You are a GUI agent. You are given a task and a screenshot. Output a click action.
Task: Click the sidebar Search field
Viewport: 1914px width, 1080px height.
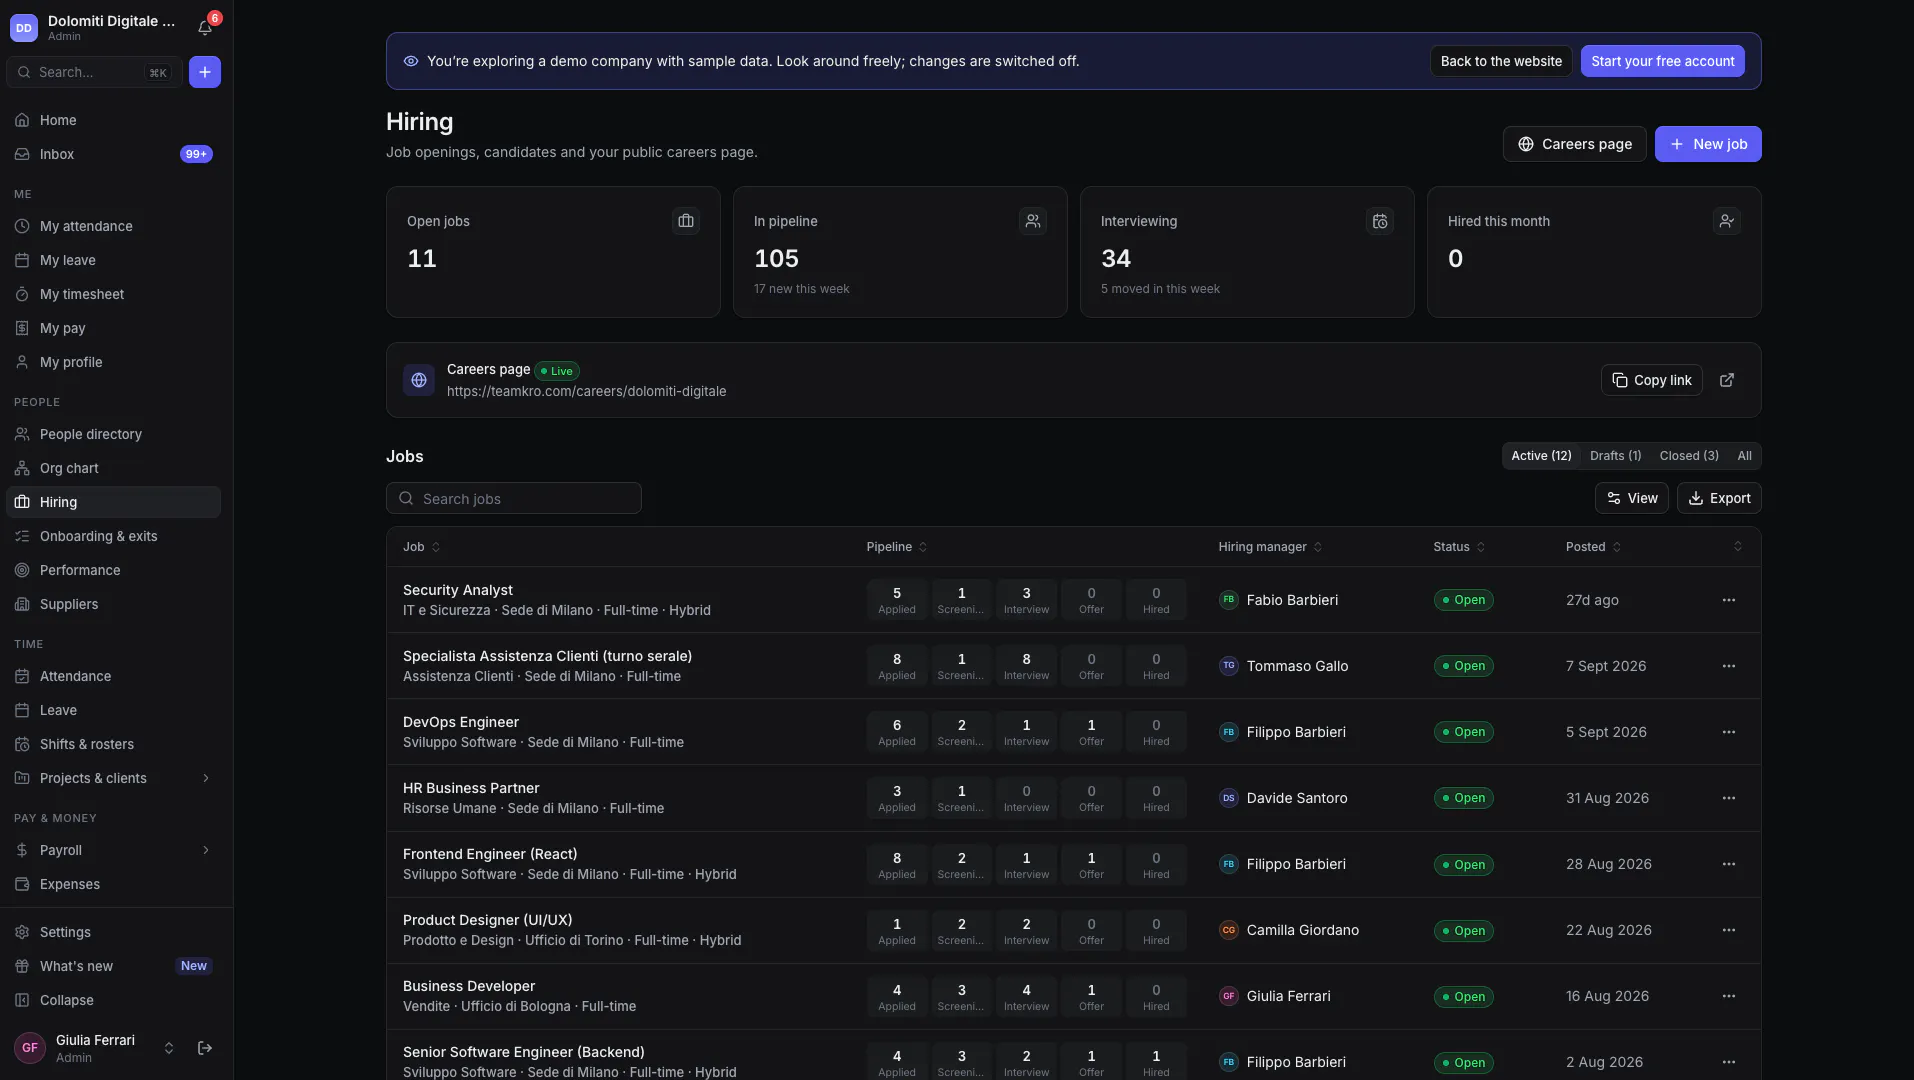(94, 72)
